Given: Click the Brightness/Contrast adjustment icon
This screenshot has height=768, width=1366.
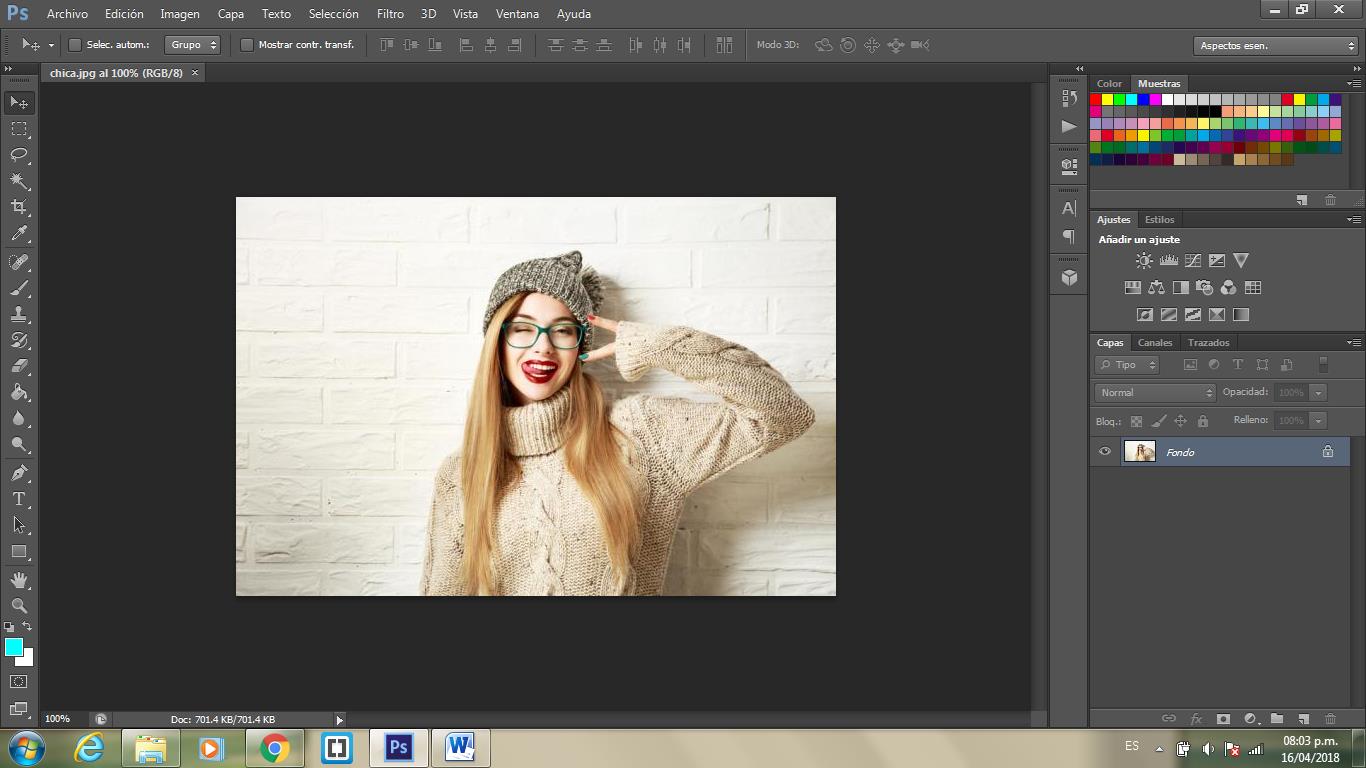Looking at the screenshot, I should coord(1144,261).
